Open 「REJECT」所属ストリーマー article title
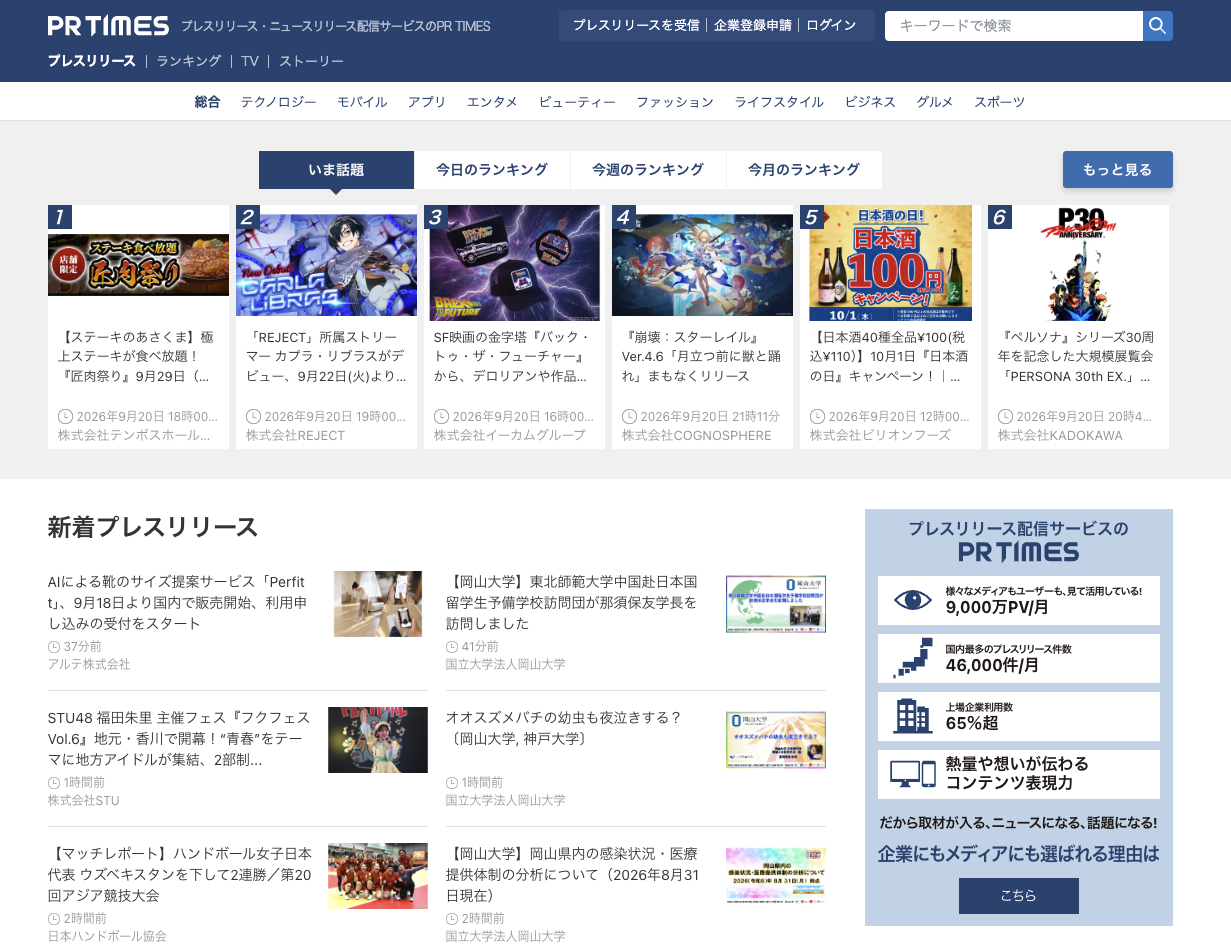Image resolution: width=1231 pixels, height=951 pixels. 326,357
